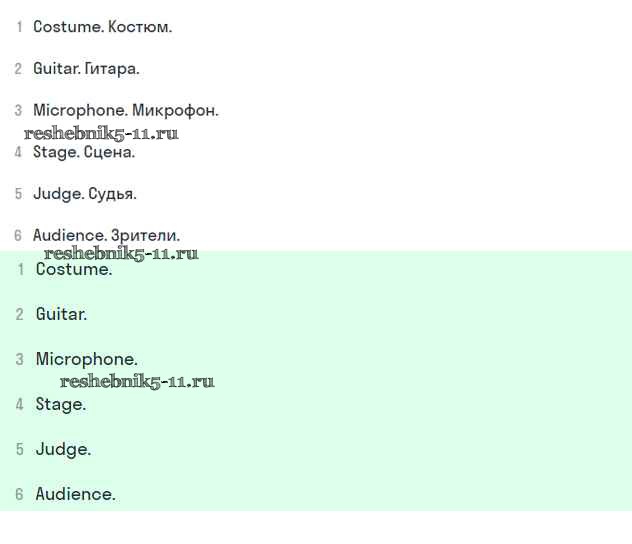Viewport: 632px width, 544px height.
Task: Click number 1 beside 'Costume. Костюм.'
Action: [x=19, y=27]
